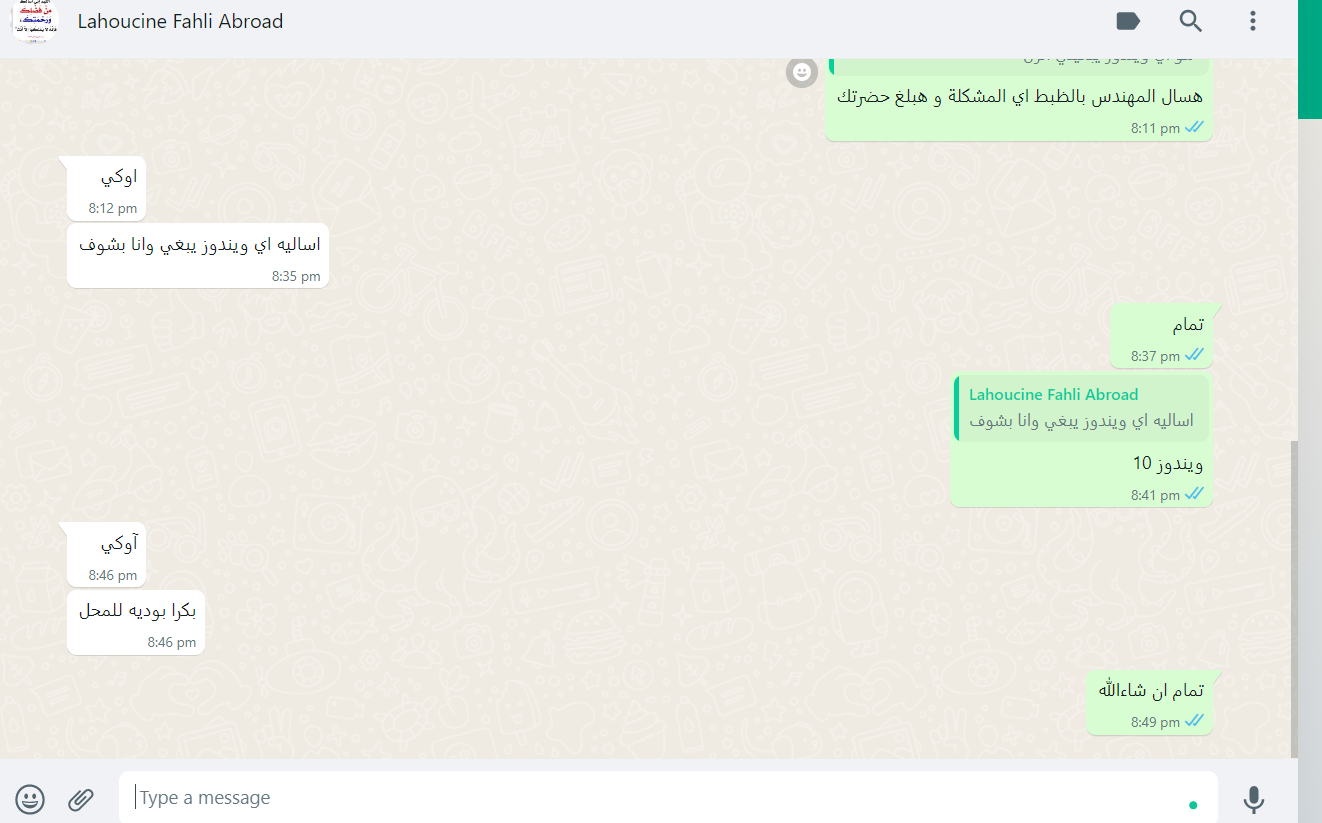
Task: Open the contact's profile picture
Action: [x=35, y=21]
